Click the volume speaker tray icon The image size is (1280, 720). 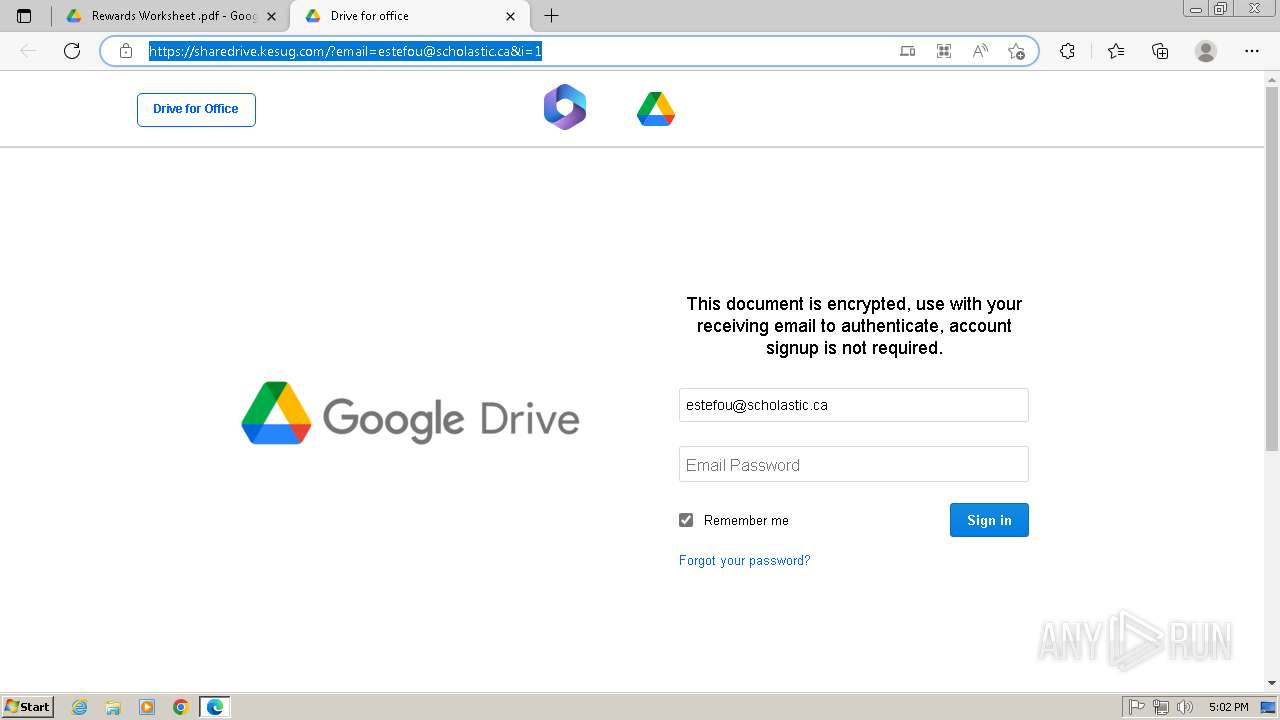point(1185,707)
